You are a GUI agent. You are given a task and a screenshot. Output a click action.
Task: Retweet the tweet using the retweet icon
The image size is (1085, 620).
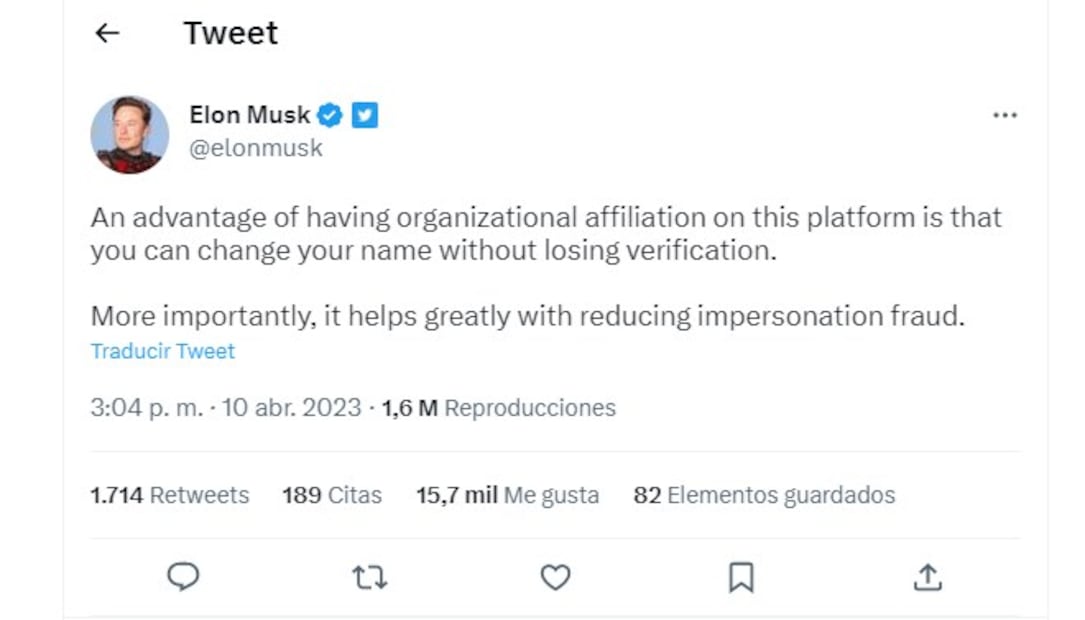(370, 577)
